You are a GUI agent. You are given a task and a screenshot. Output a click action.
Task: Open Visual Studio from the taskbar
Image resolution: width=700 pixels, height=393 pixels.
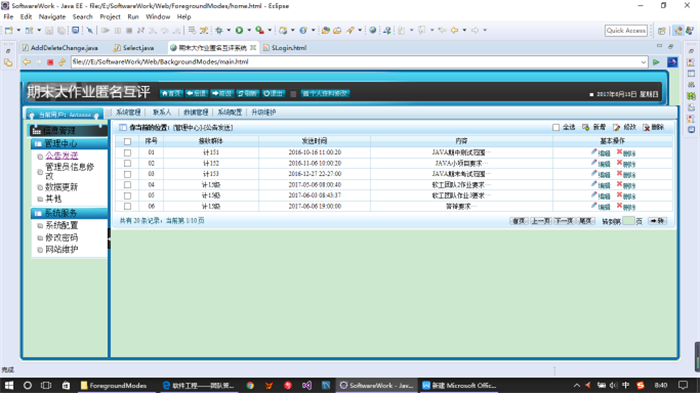pos(307,385)
